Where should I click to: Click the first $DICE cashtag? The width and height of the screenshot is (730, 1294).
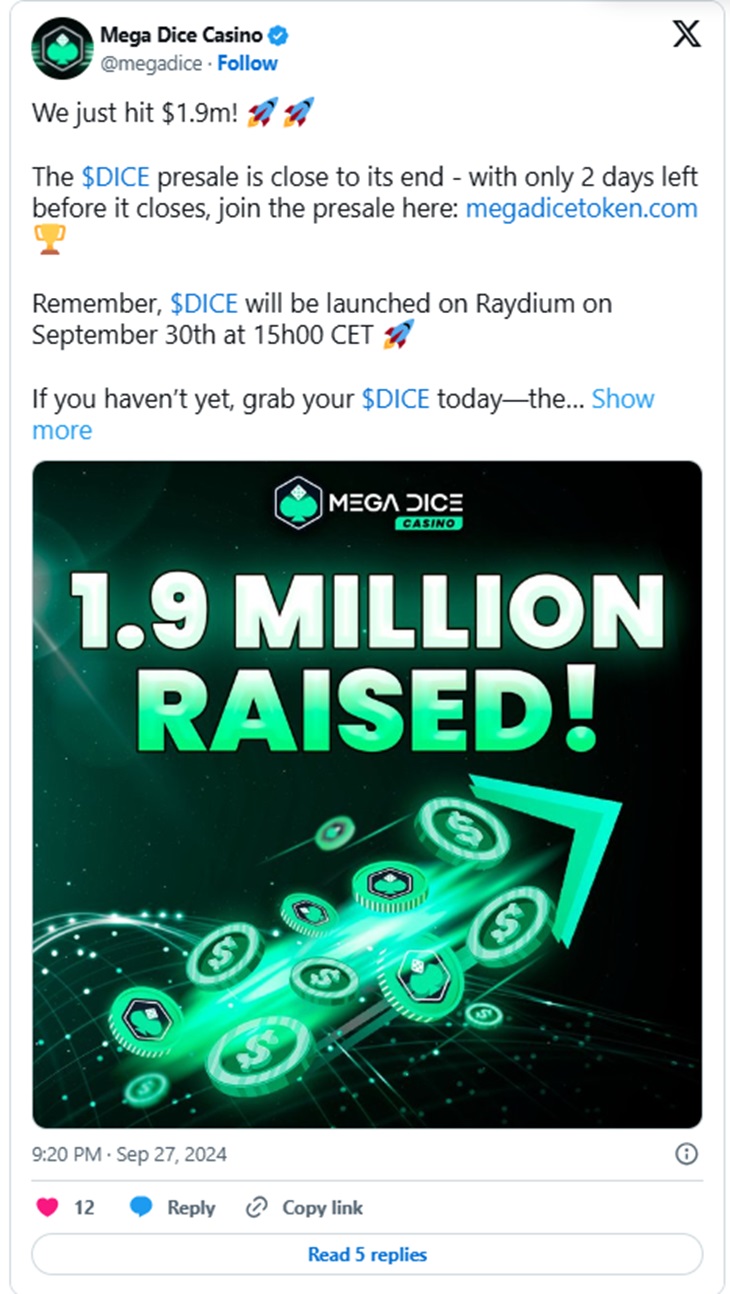[x=115, y=178]
